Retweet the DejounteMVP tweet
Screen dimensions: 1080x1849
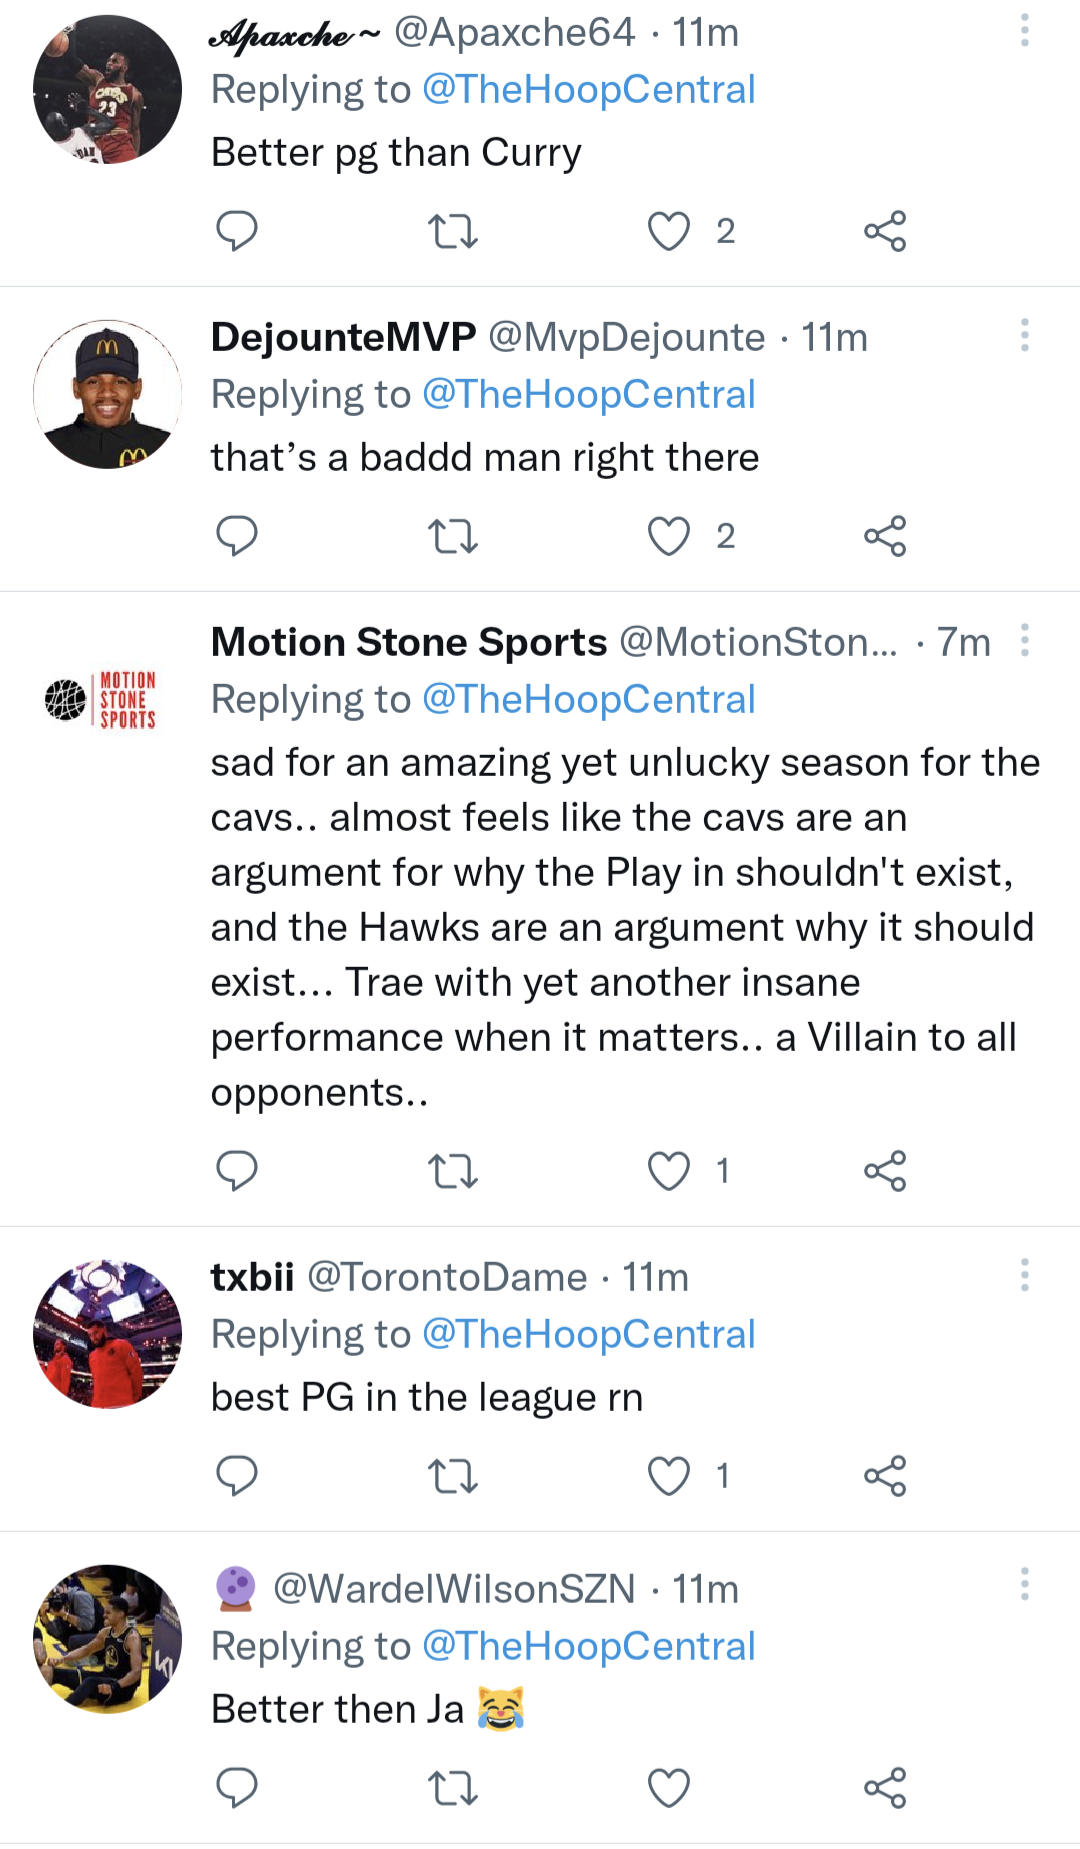click(x=453, y=536)
